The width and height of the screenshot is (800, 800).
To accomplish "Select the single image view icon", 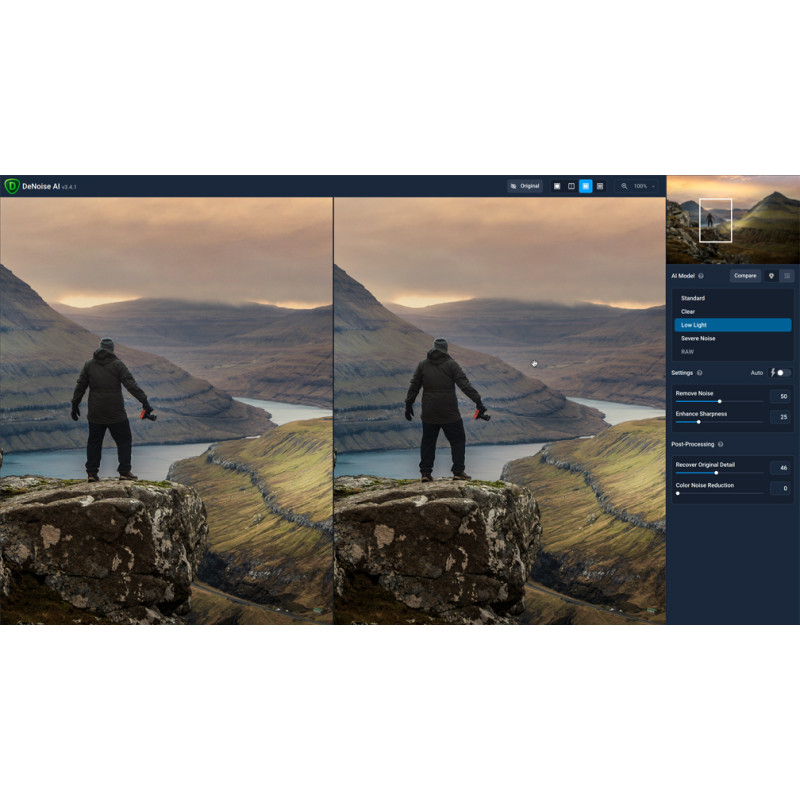I will (557, 186).
